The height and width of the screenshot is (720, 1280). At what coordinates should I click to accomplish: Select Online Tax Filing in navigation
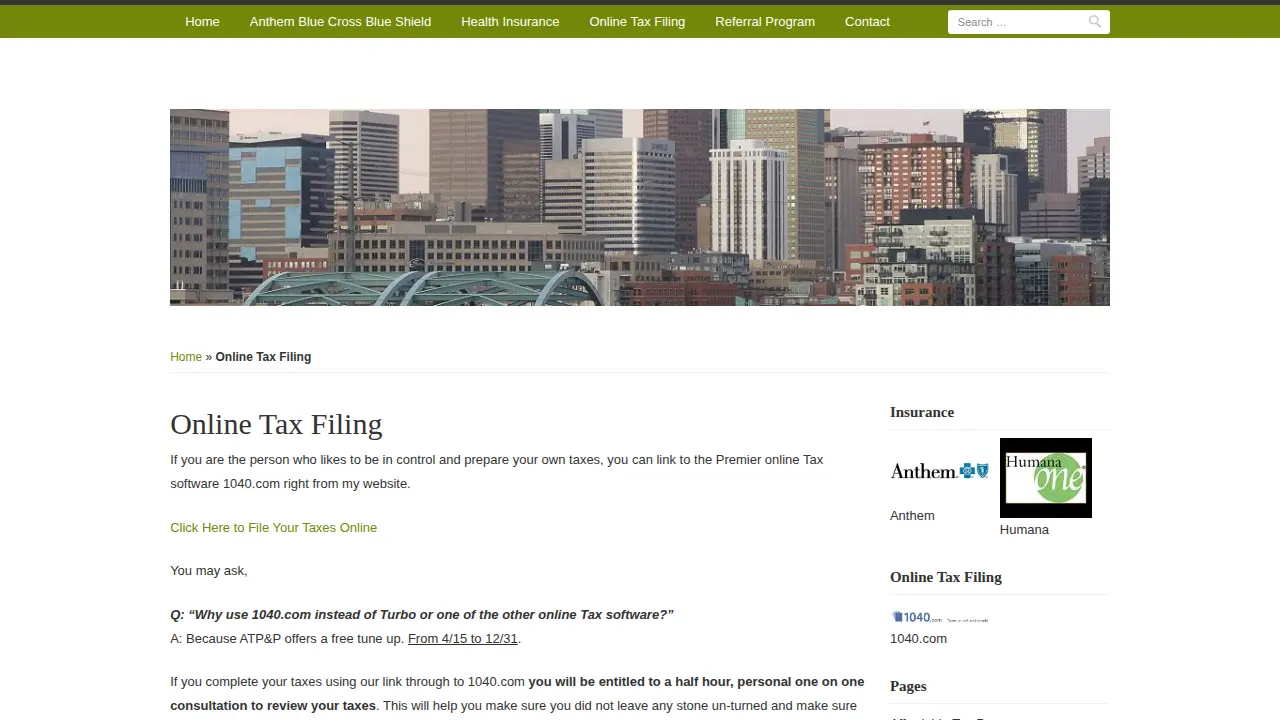[637, 22]
